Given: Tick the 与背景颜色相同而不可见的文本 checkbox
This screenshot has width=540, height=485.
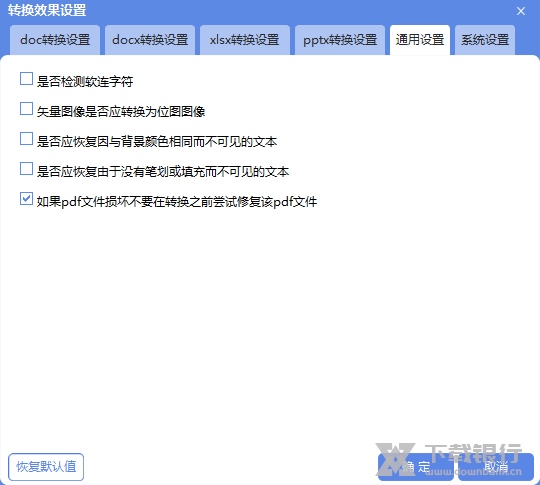Looking at the screenshot, I should [26, 139].
